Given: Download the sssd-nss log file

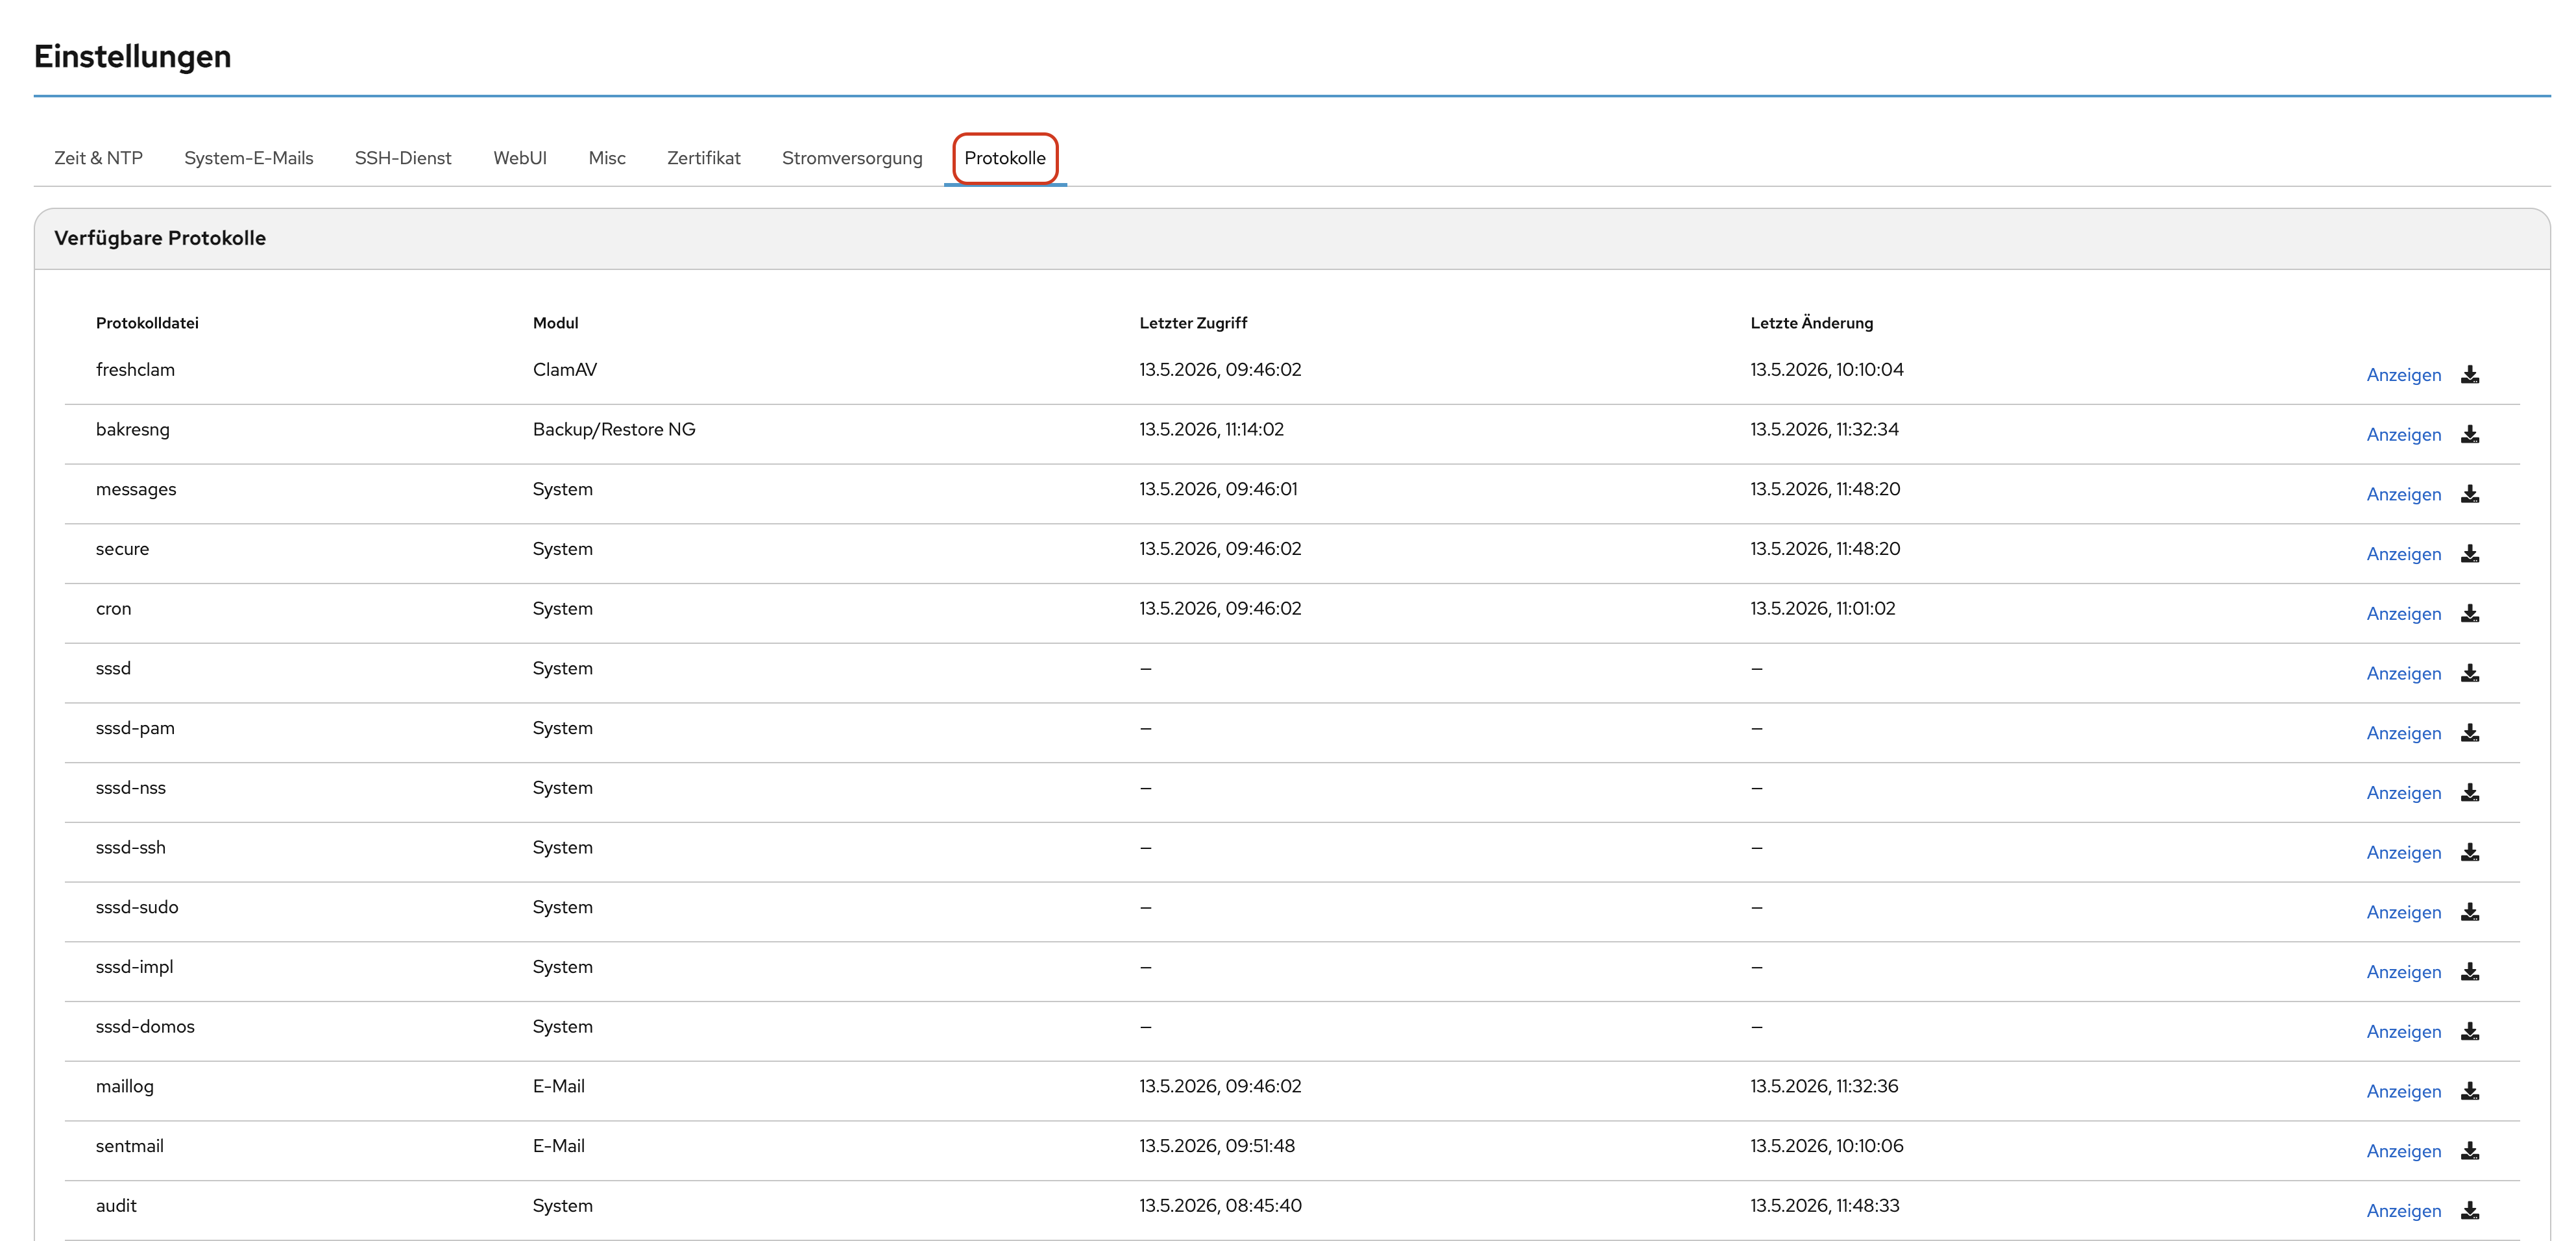Looking at the screenshot, I should (x=2469, y=792).
